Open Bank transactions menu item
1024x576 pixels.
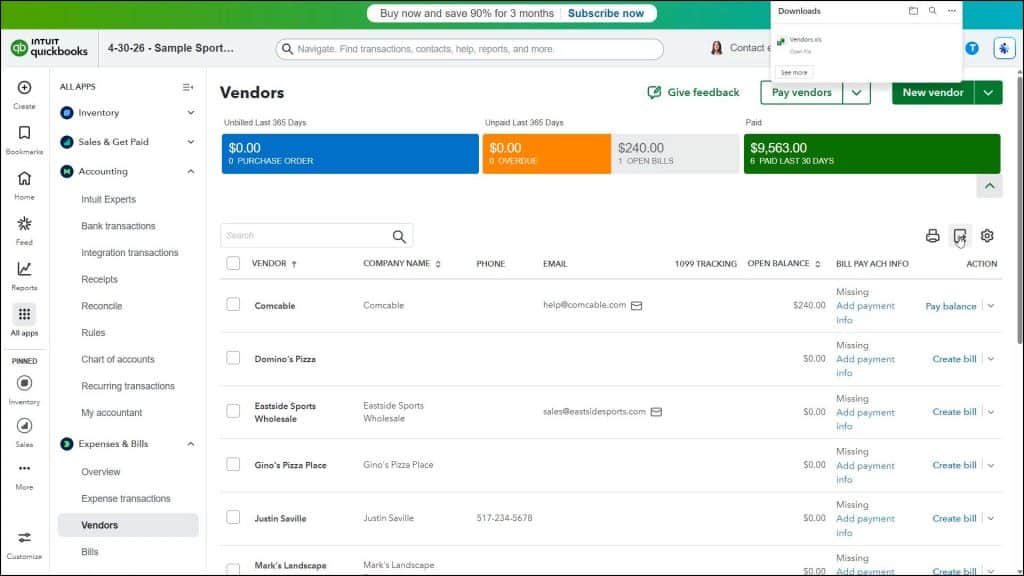pos(118,226)
